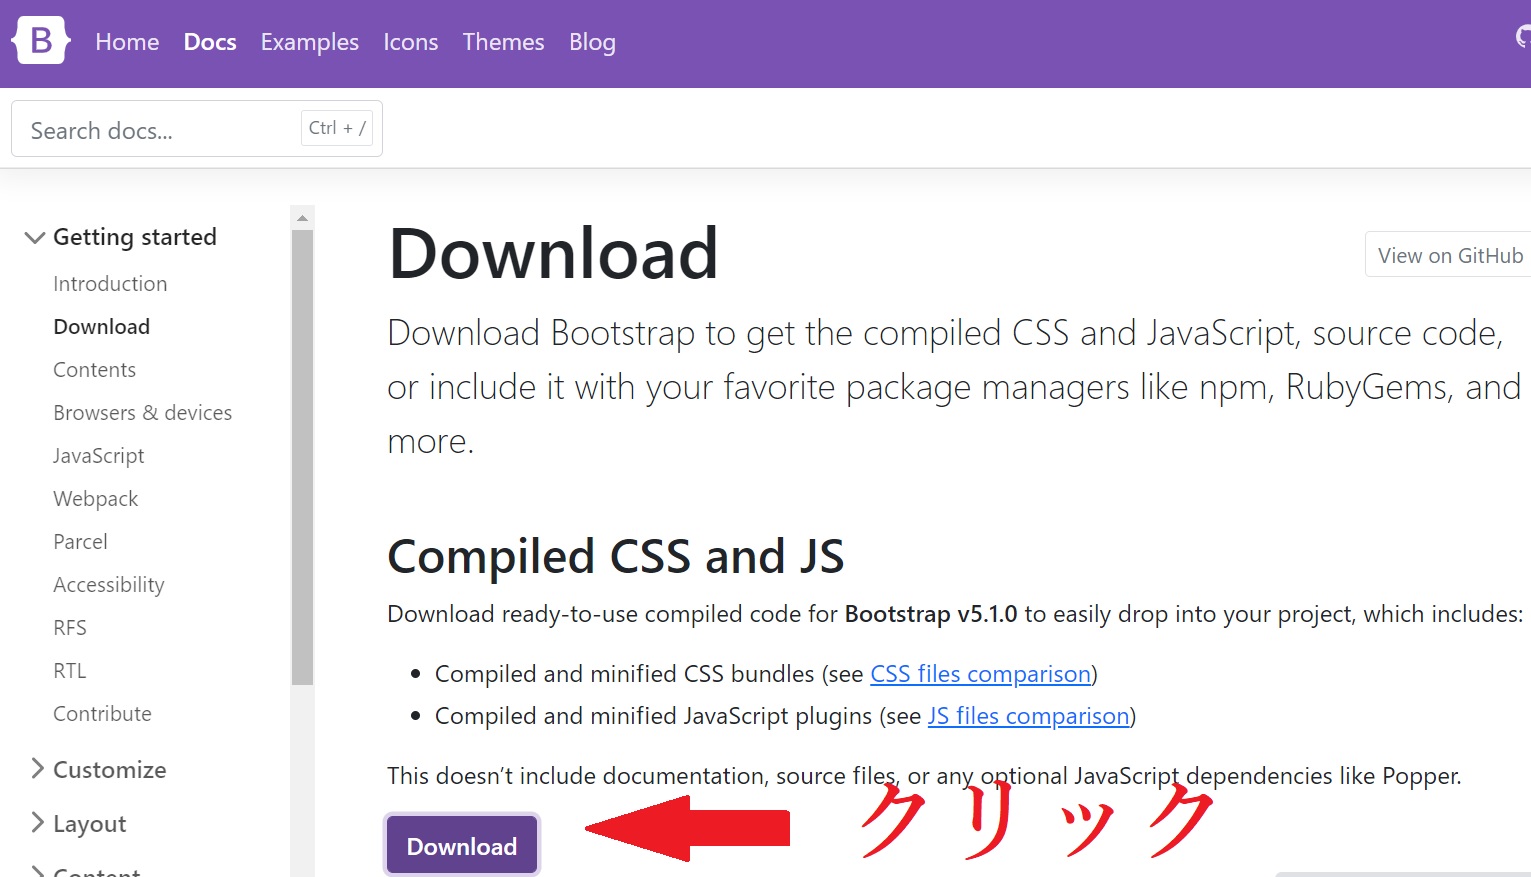Open JavaScript in the sidebar
The width and height of the screenshot is (1531, 877).
pos(98,456)
